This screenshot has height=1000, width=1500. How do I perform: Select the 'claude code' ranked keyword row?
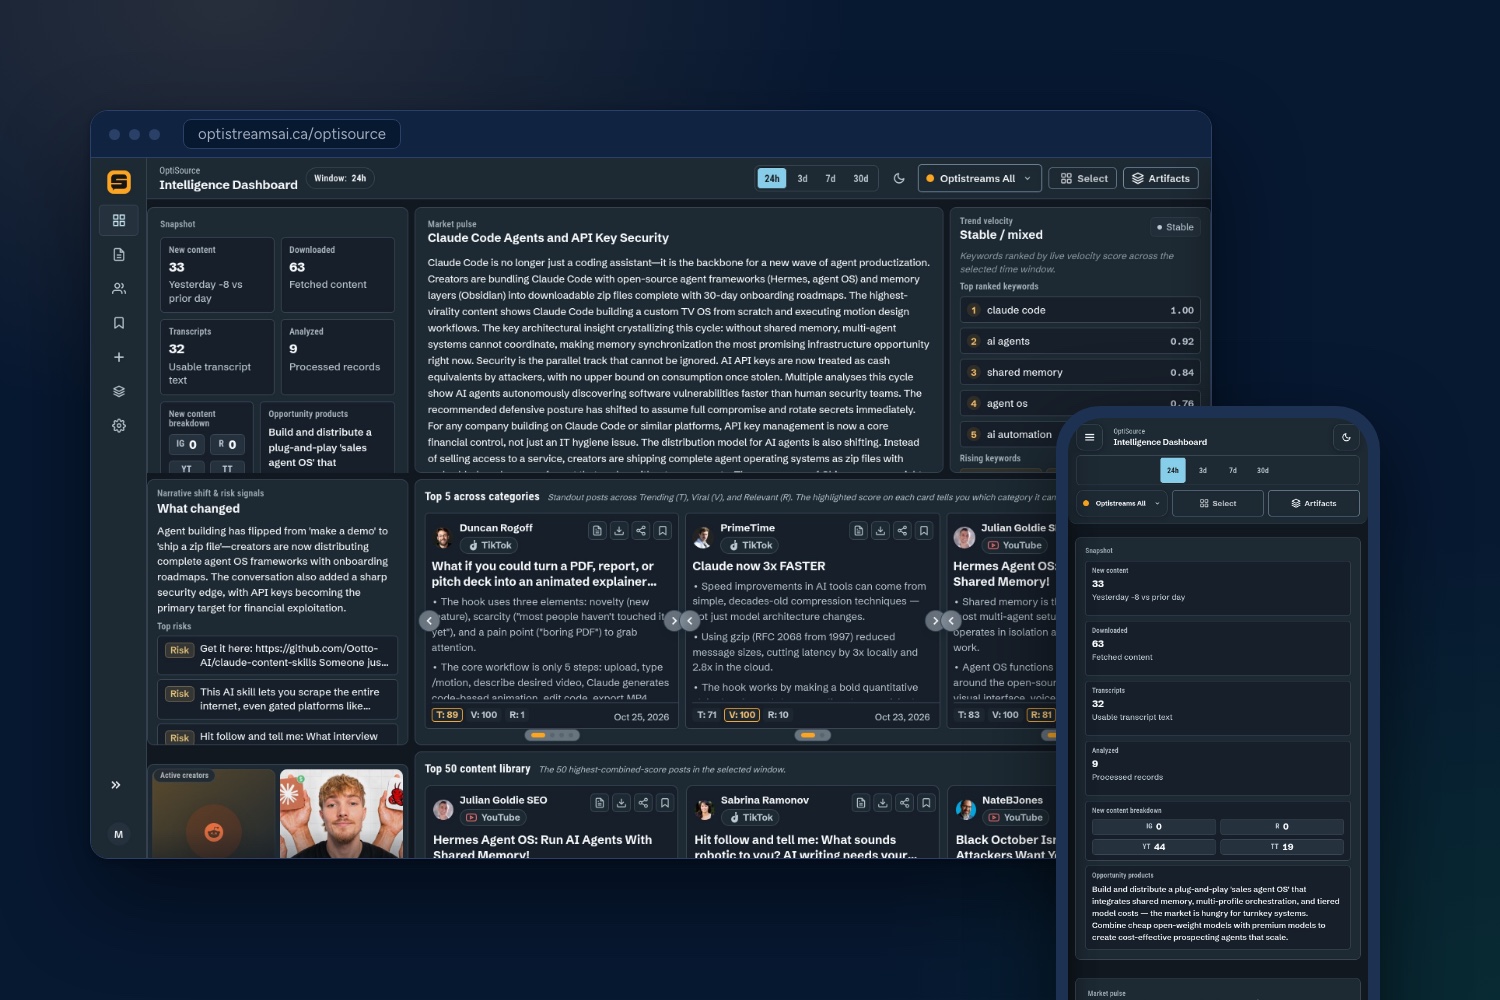1080,310
